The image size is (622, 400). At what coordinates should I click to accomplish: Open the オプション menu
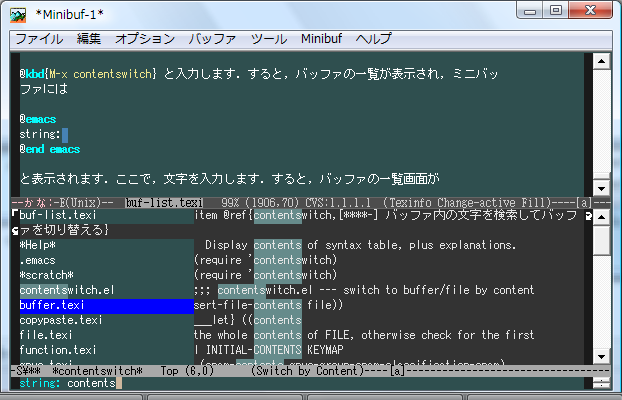[145, 39]
